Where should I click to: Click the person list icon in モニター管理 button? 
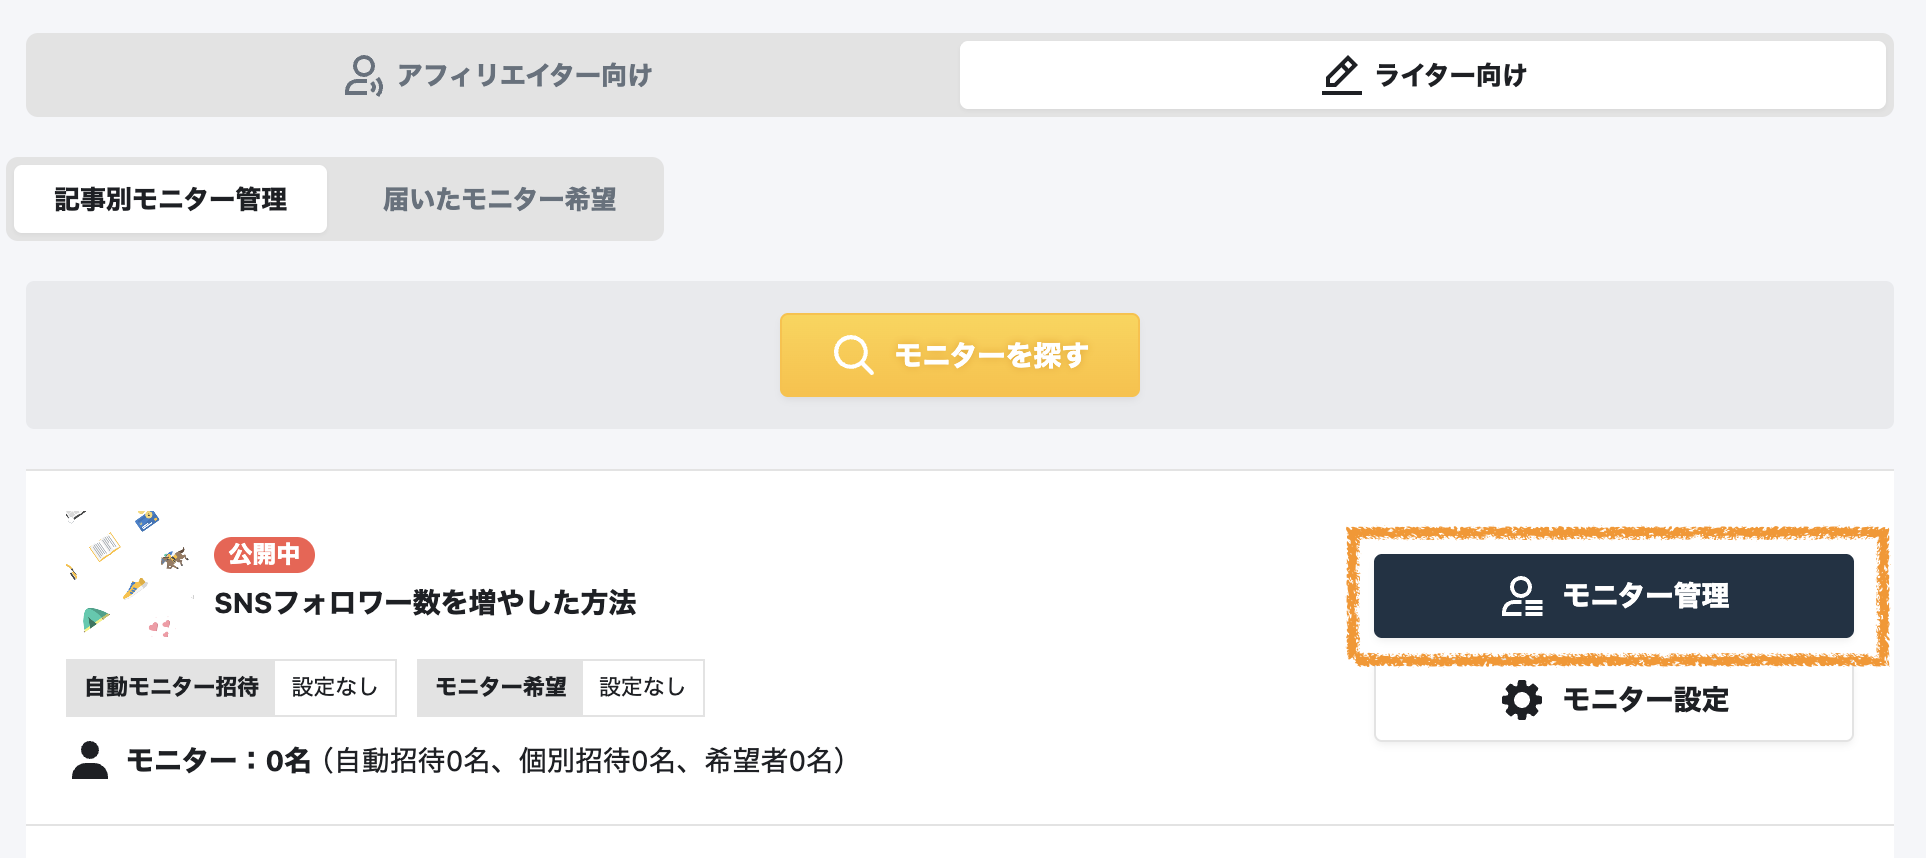pos(1521,595)
